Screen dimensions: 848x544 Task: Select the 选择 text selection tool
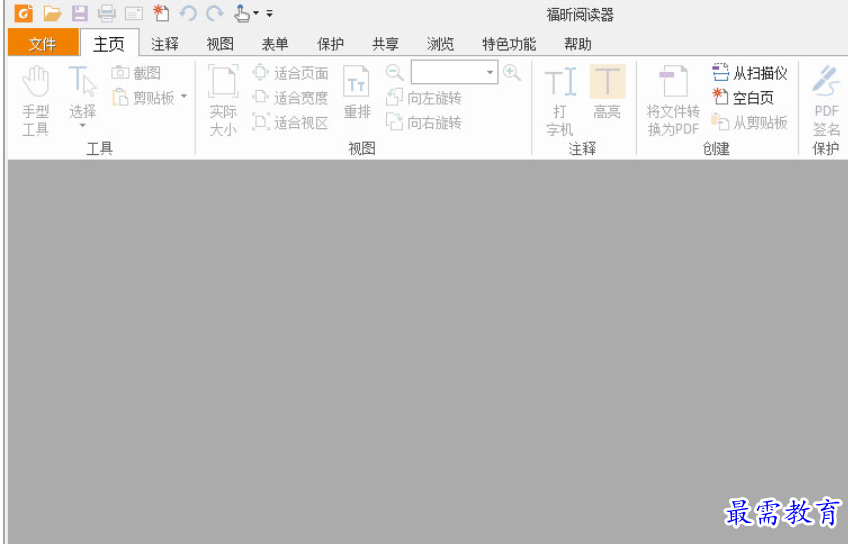click(82, 91)
